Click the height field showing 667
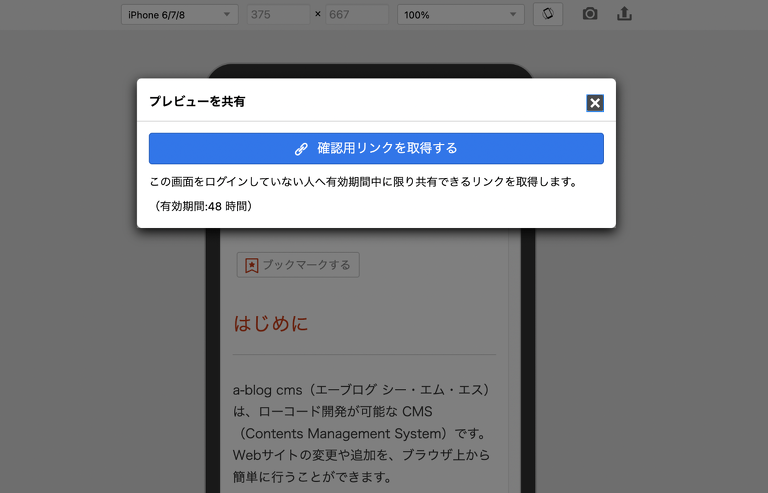 [x=356, y=15]
